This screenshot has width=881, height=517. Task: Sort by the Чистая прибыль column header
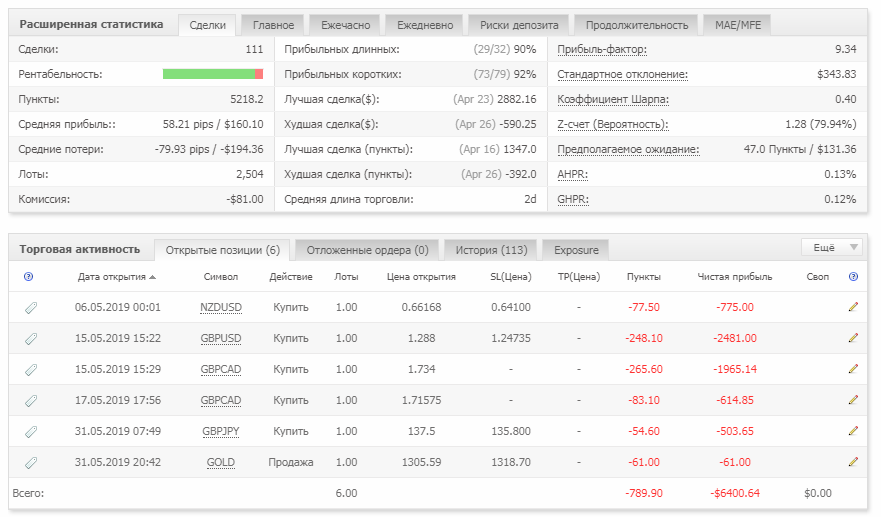tap(734, 276)
